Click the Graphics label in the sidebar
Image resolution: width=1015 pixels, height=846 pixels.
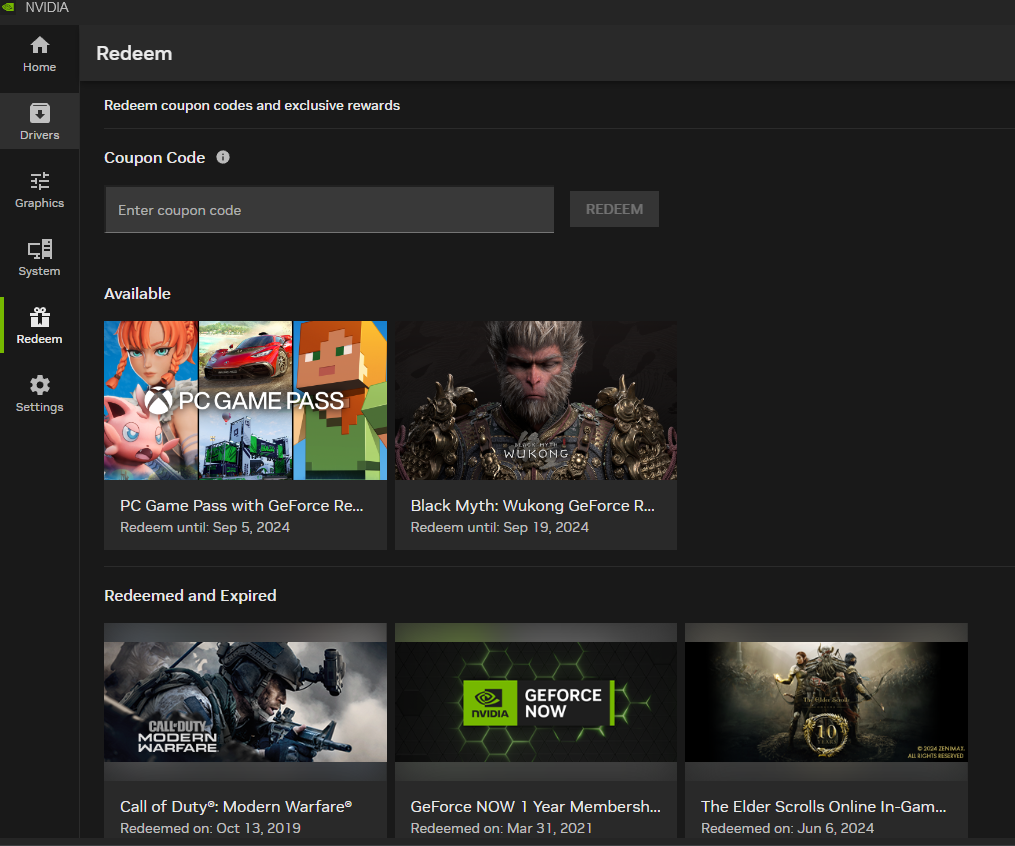[x=39, y=203]
